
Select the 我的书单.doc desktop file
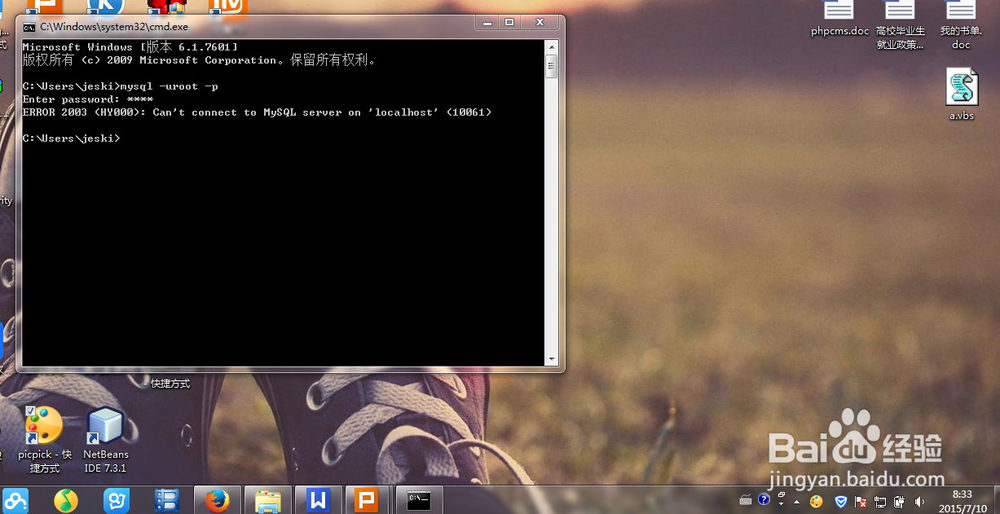click(x=960, y=26)
